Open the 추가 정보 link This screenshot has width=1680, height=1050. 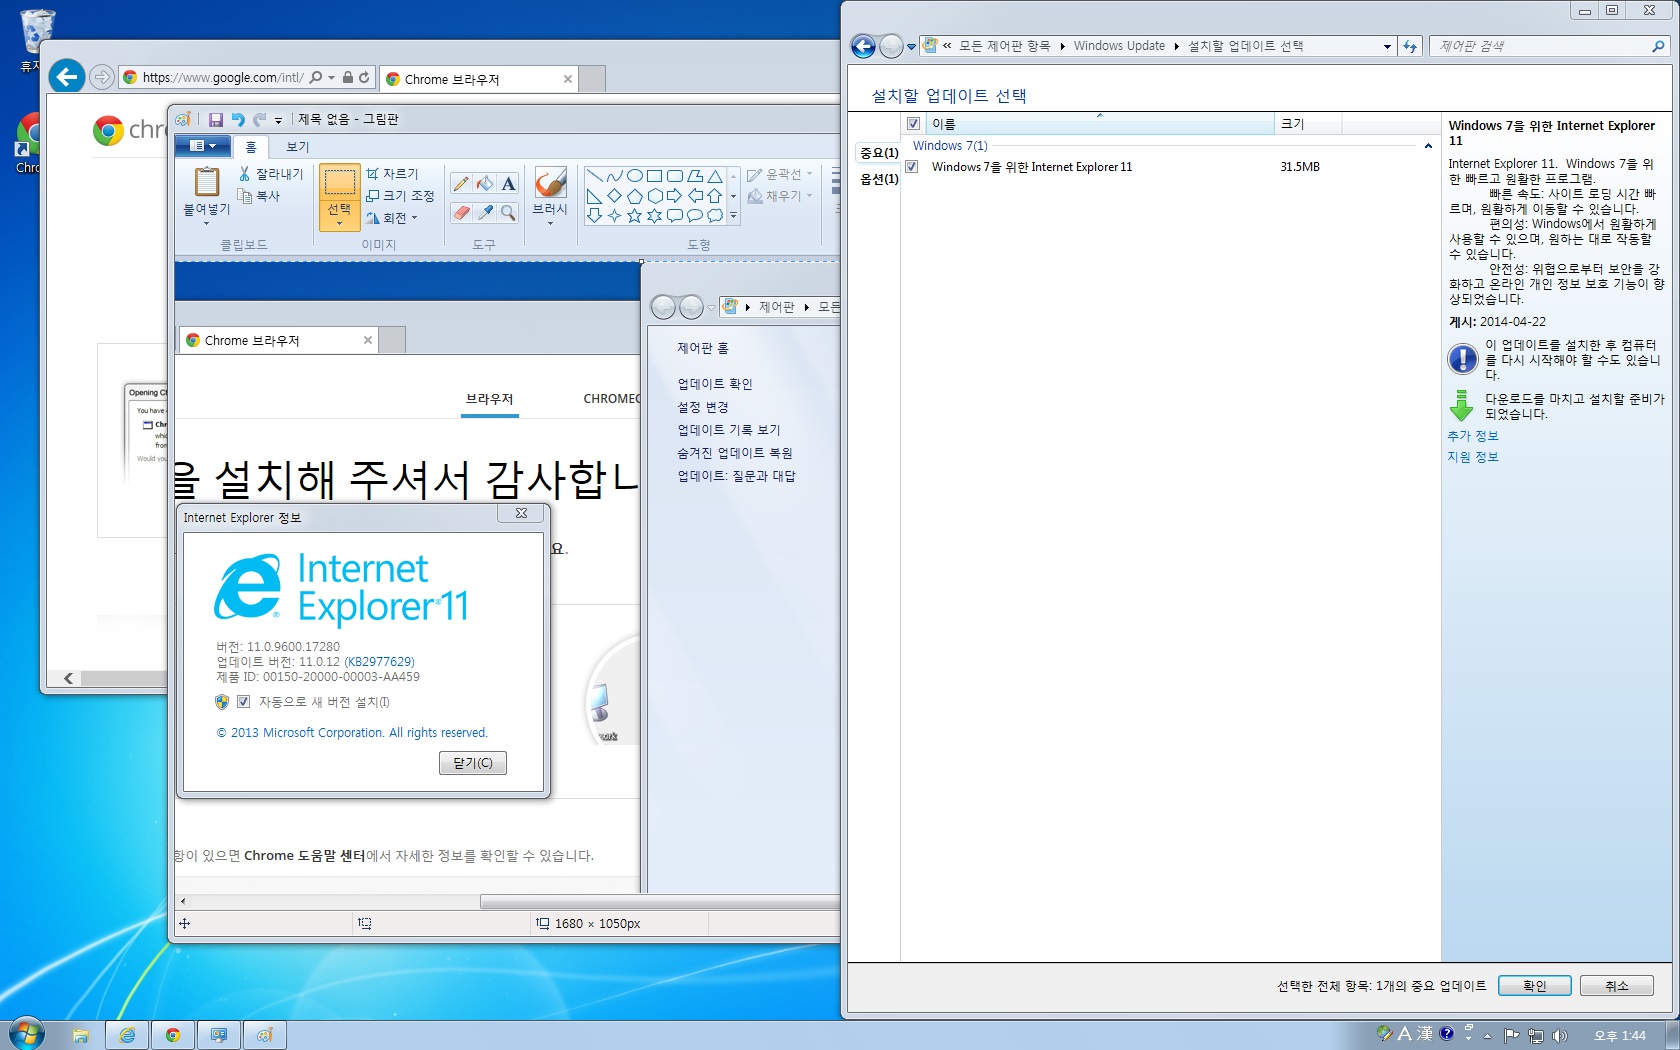click(1472, 436)
